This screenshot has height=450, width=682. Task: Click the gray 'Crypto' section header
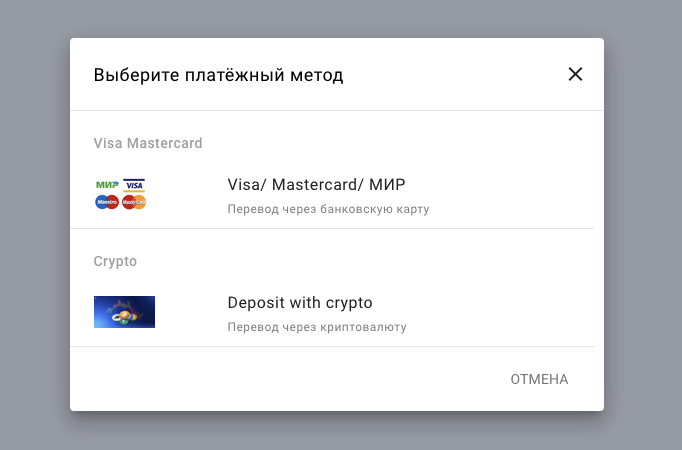pos(115,261)
